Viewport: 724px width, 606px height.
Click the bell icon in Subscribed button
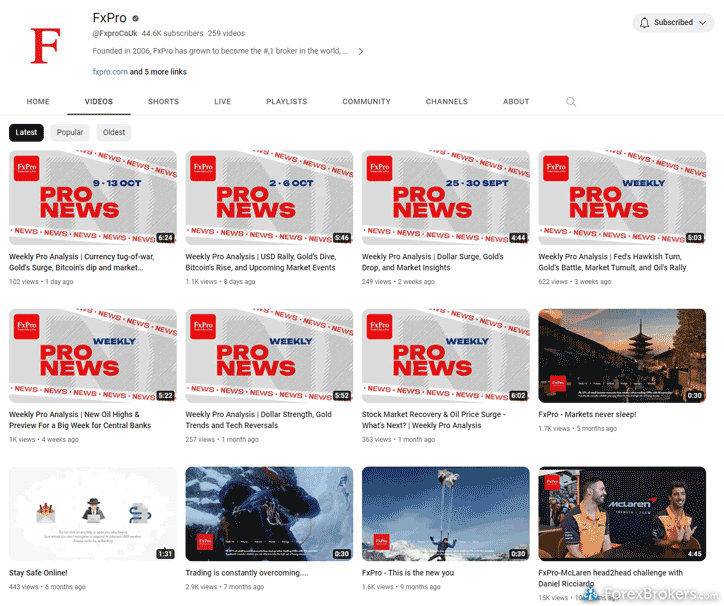(x=644, y=22)
